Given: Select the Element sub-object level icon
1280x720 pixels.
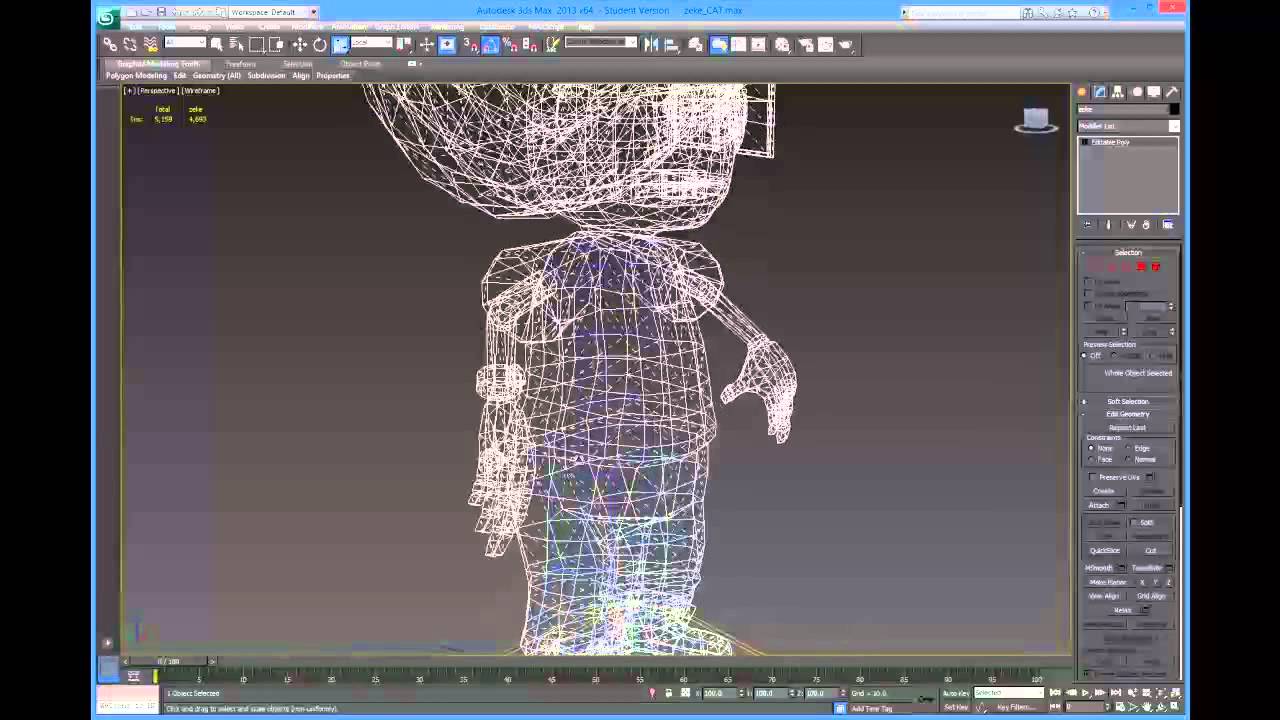Looking at the screenshot, I should (x=1156, y=267).
